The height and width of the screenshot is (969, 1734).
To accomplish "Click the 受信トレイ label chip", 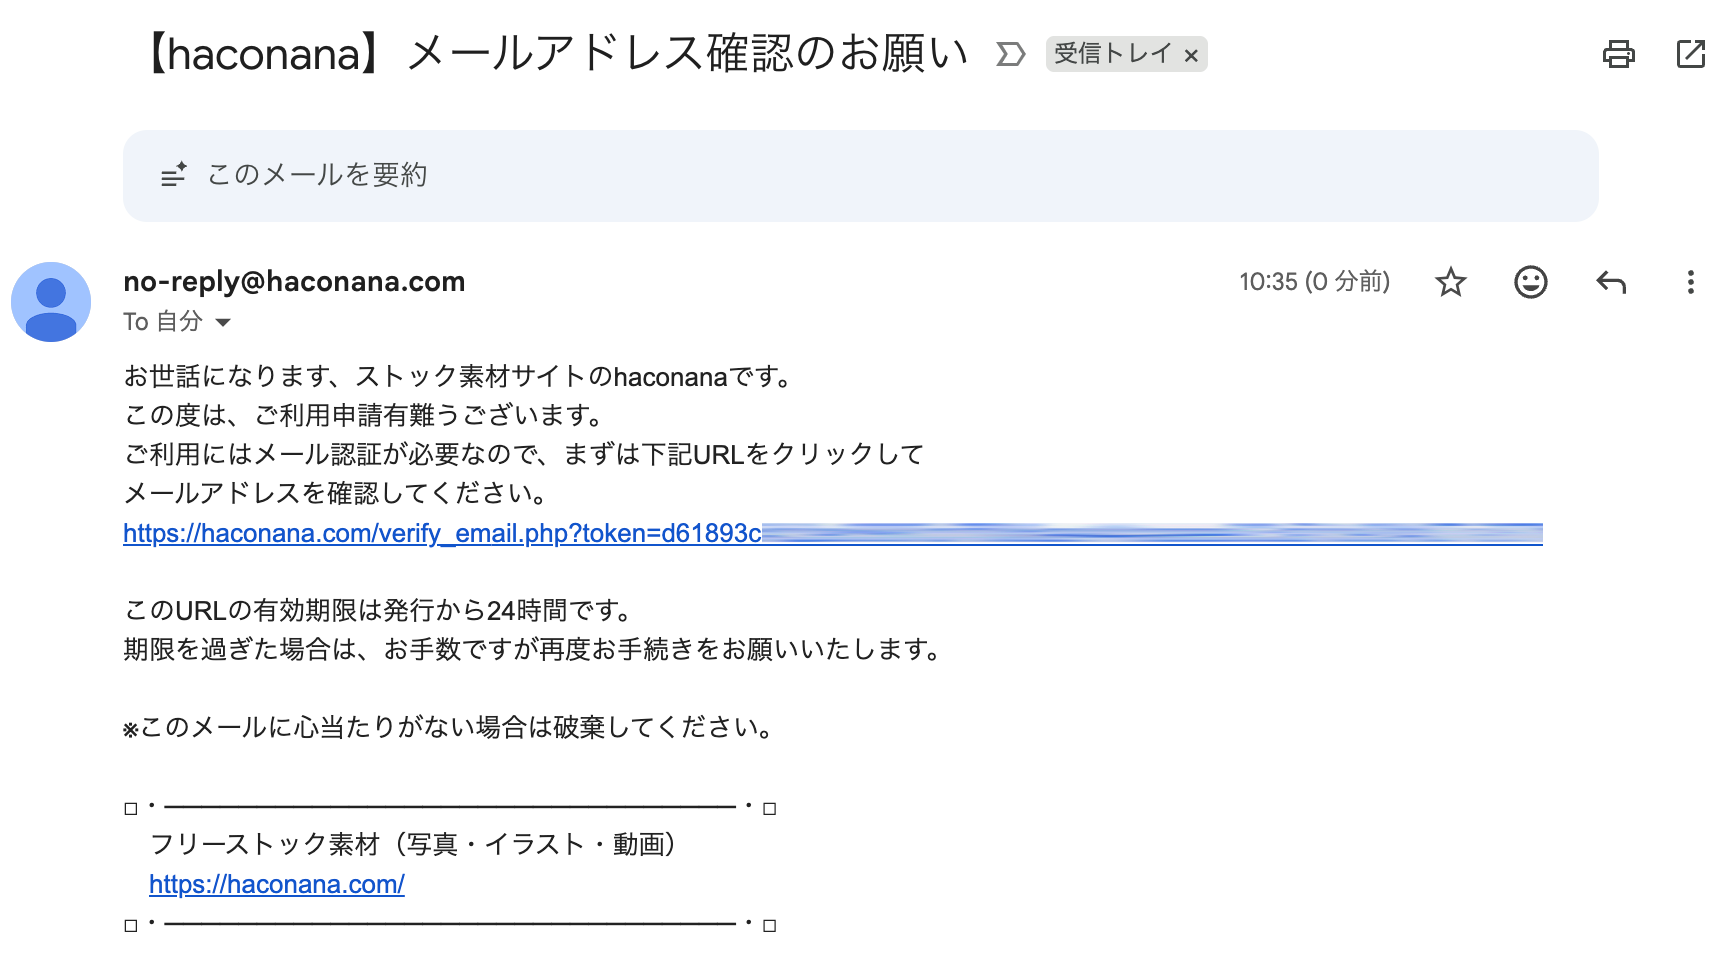I will [1111, 54].
